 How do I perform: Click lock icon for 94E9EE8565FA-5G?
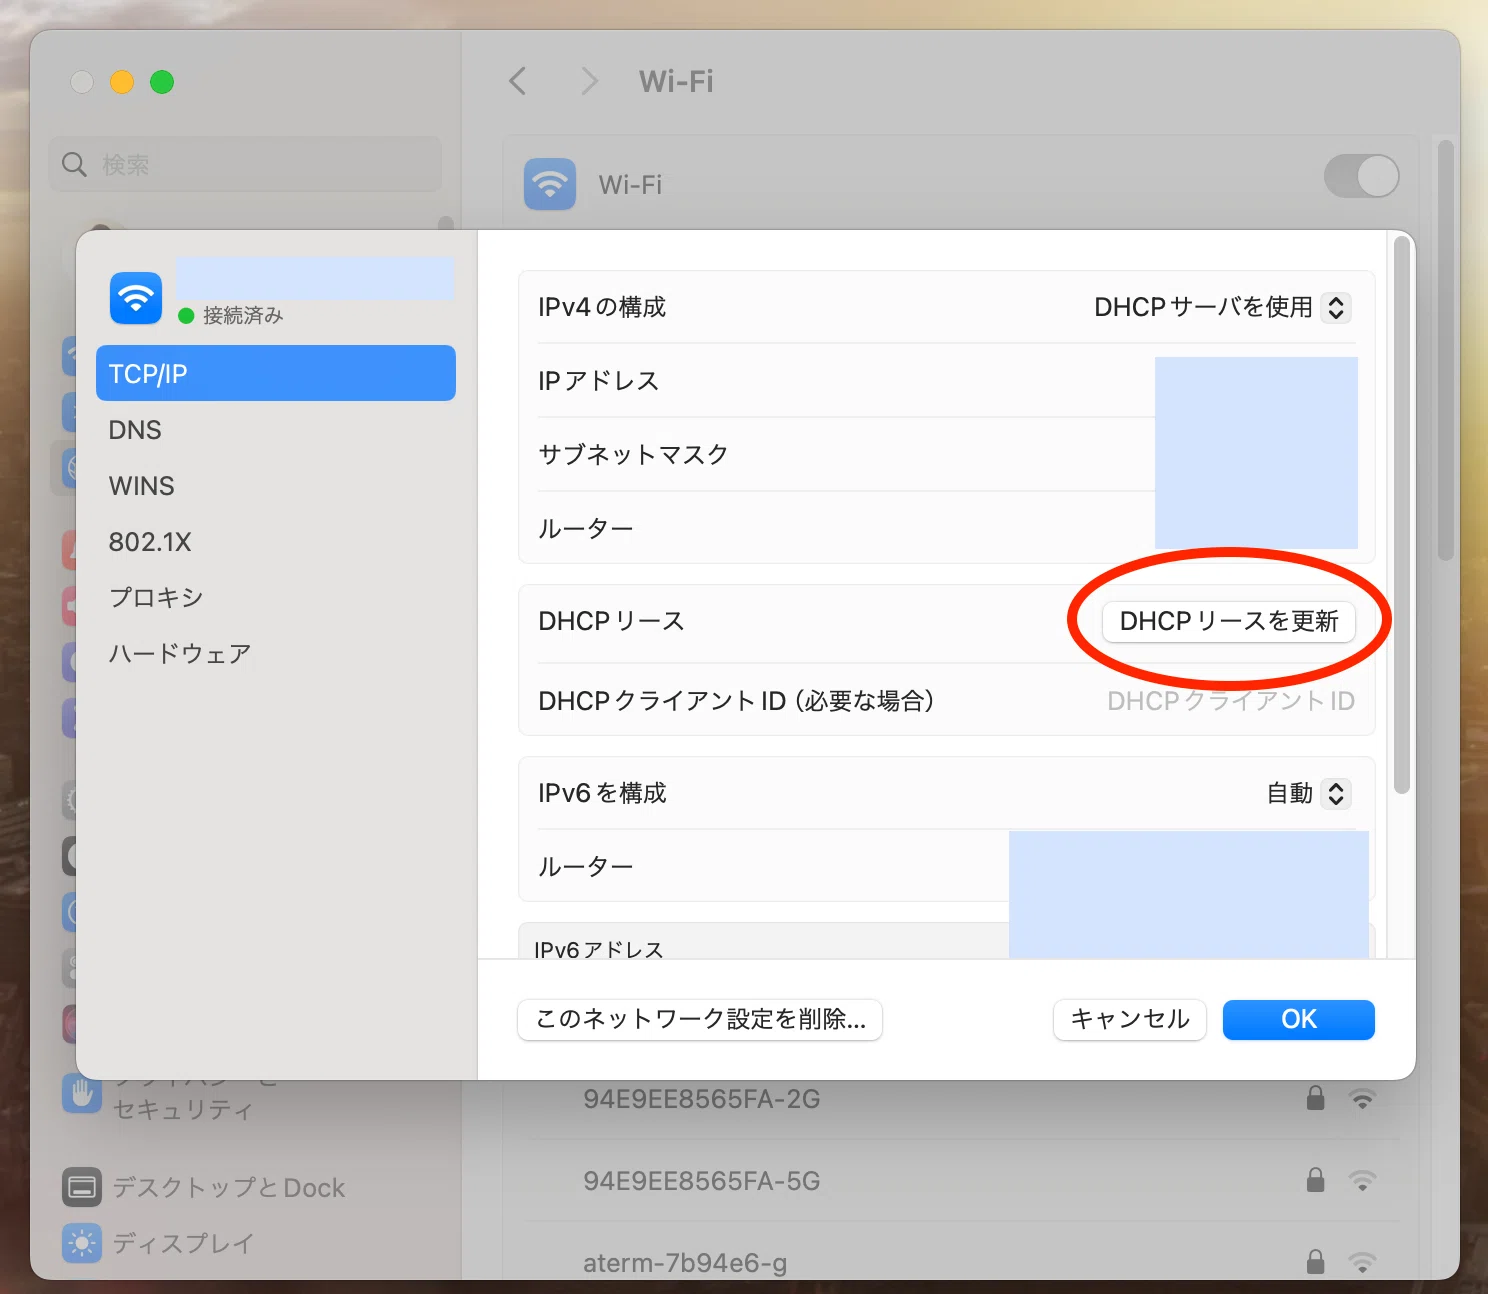click(1315, 1180)
